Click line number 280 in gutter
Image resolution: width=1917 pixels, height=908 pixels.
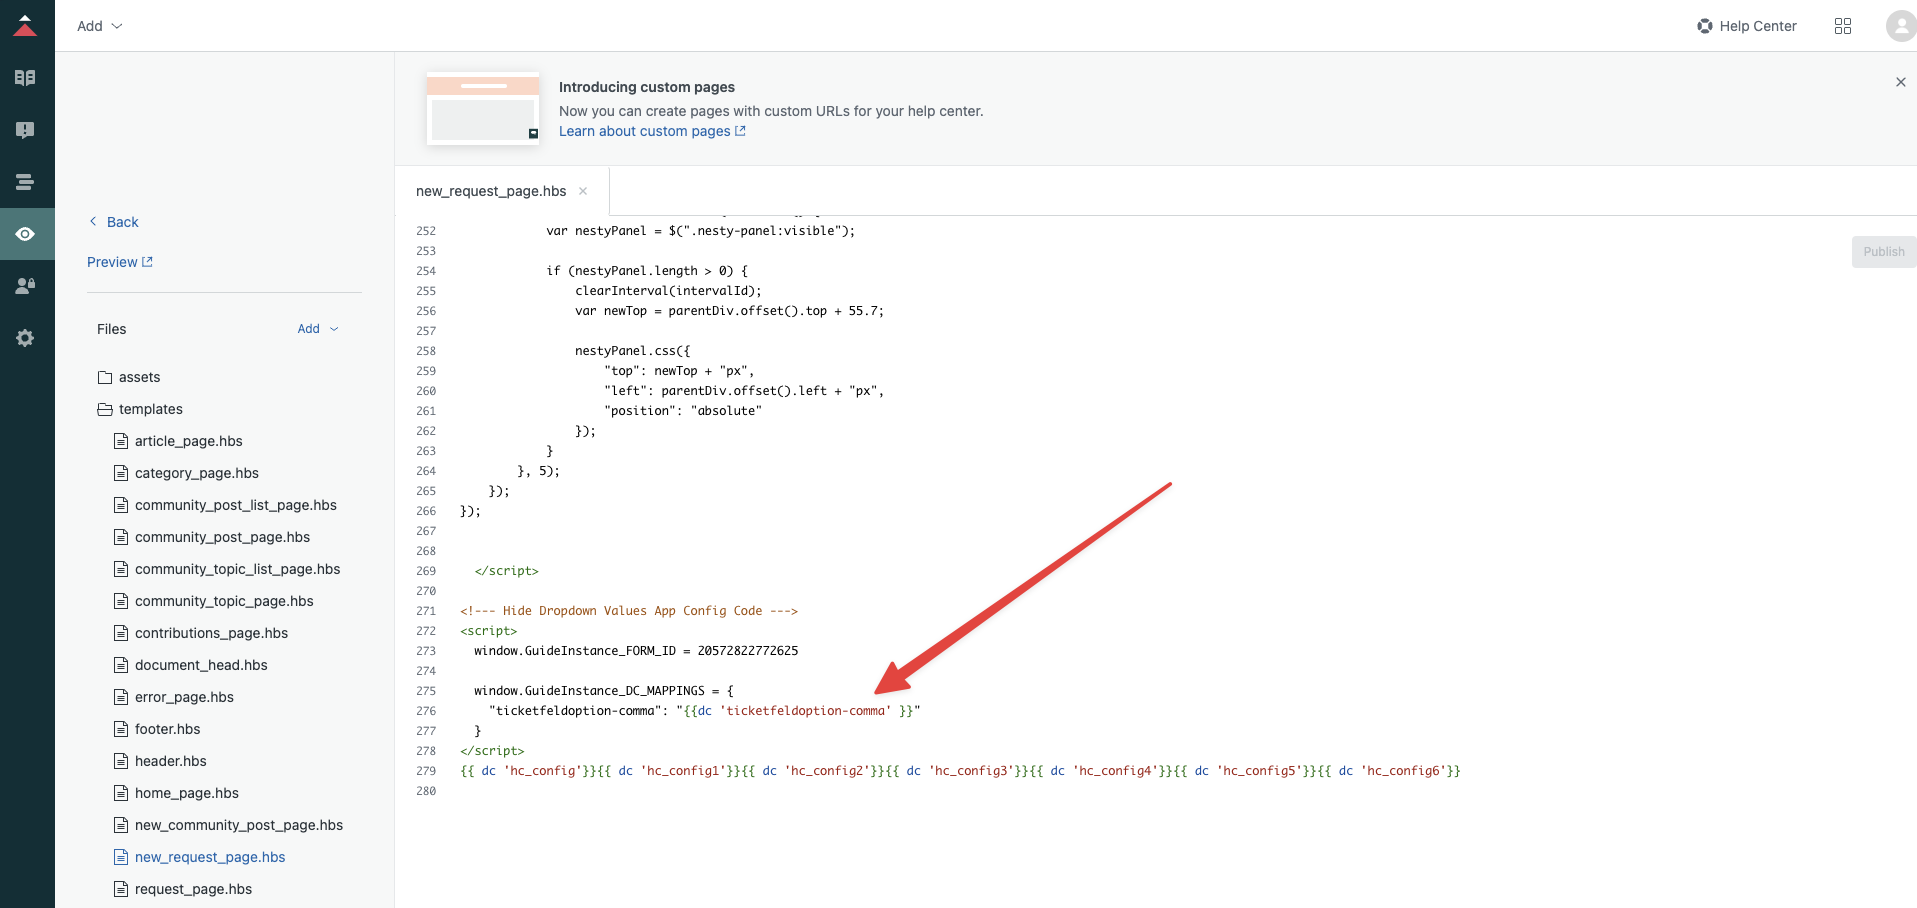tap(426, 791)
